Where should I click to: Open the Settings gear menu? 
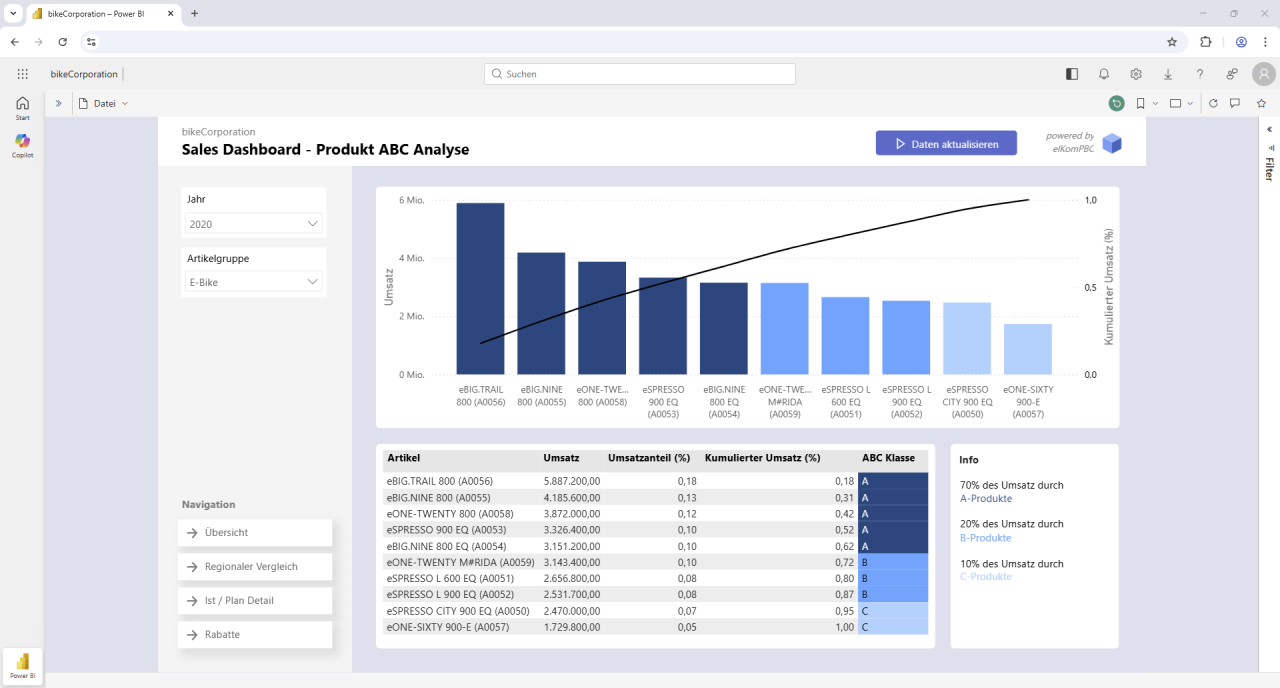point(1136,73)
